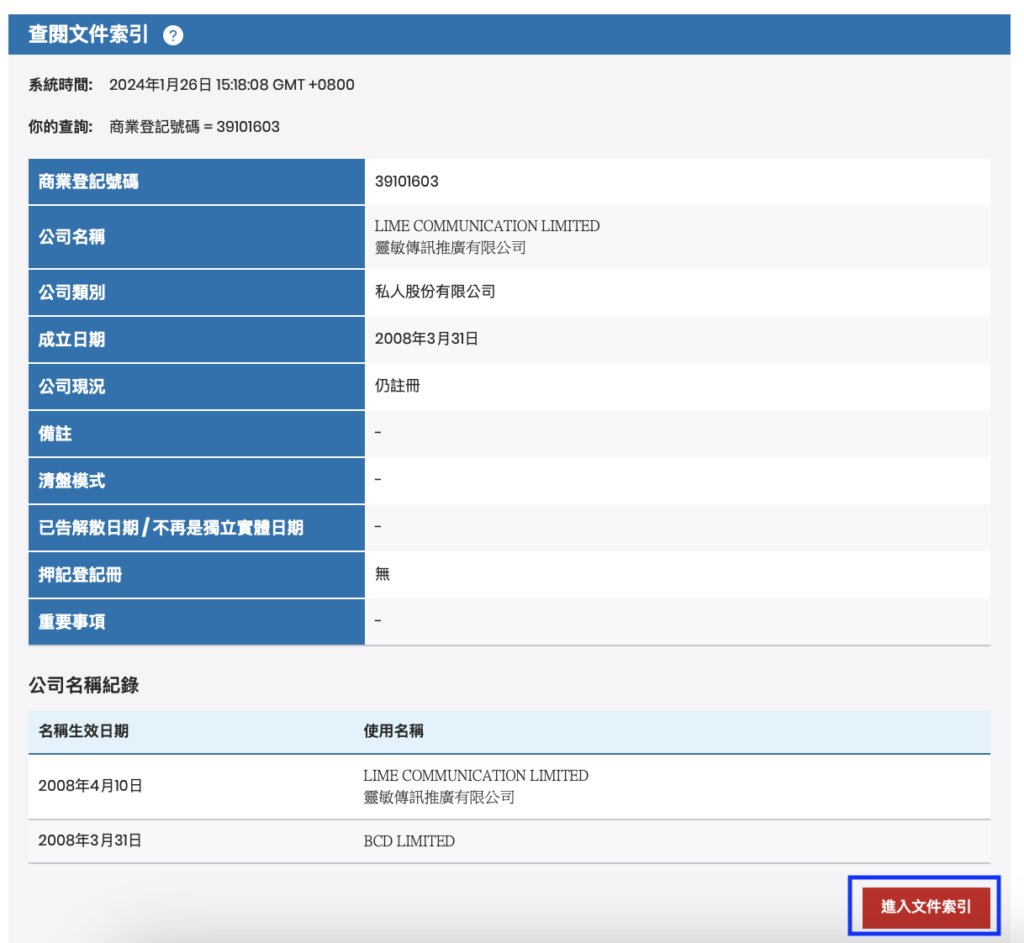This screenshot has width=1024, height=943.
Task: Click the 使用名稱 column header
Action: (x=393, y=731)
